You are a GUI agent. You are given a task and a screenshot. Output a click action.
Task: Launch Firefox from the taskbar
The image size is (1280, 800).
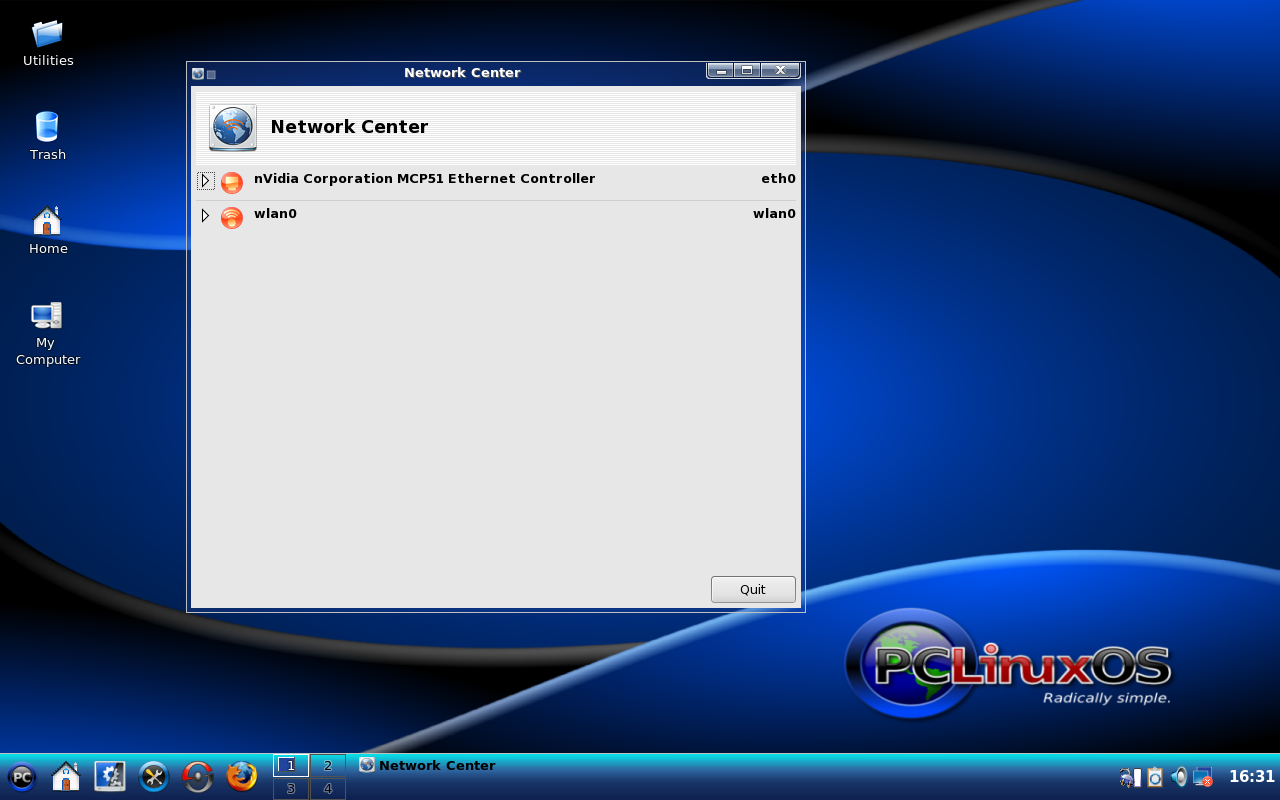pyautogui.click(x=242, y=776)
